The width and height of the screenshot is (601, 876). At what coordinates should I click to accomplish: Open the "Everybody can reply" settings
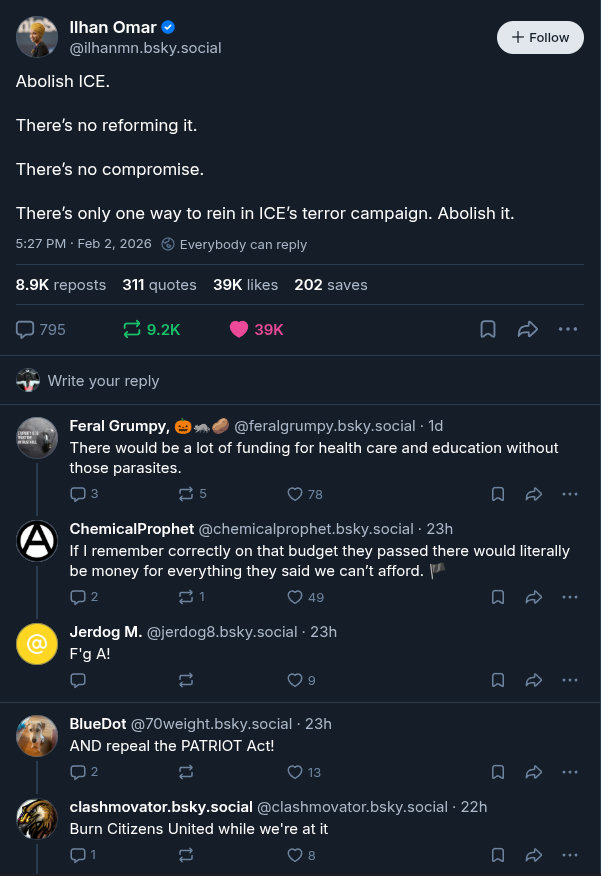[234, 244]
